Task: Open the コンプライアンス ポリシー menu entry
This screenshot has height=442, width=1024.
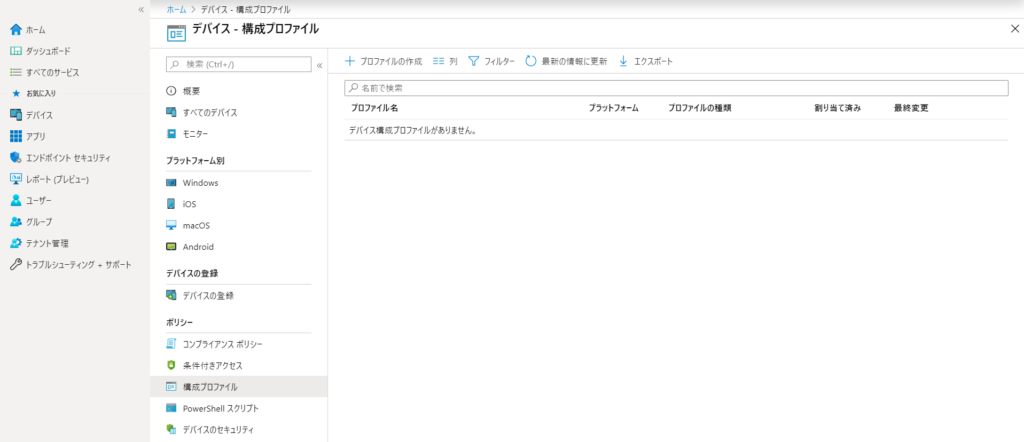Action: 223,343
